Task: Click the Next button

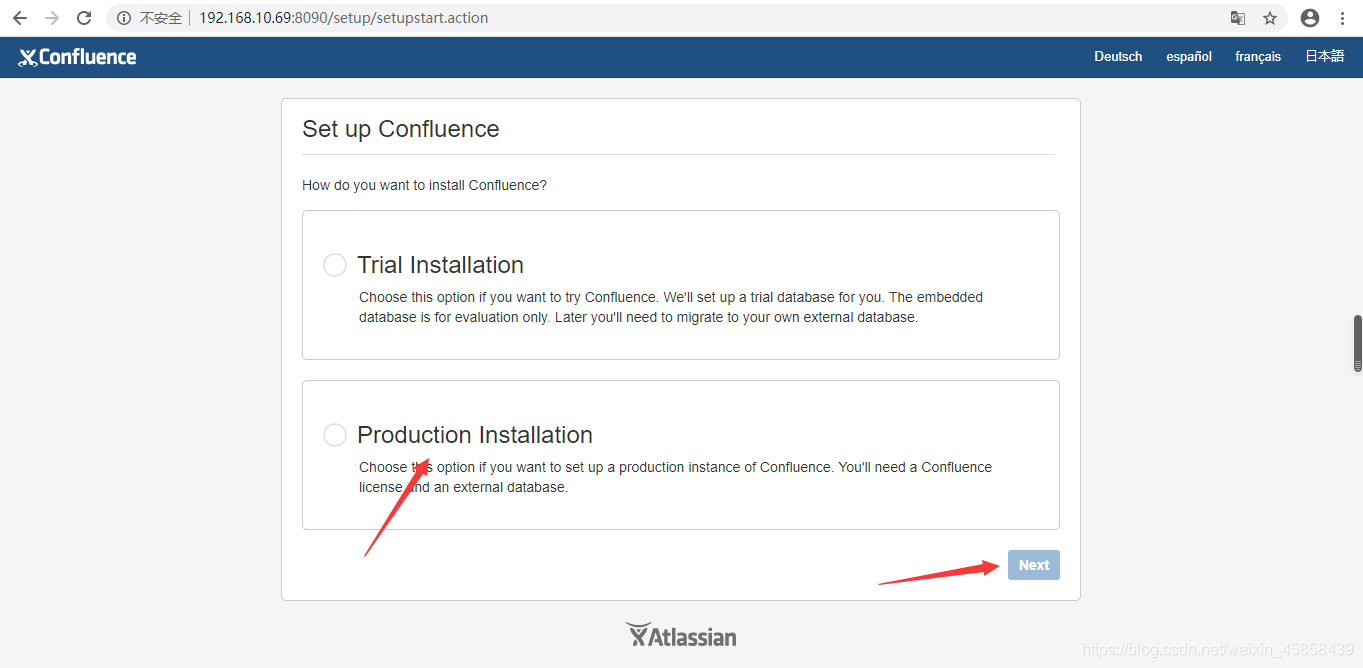Action: coord(1034,565)
